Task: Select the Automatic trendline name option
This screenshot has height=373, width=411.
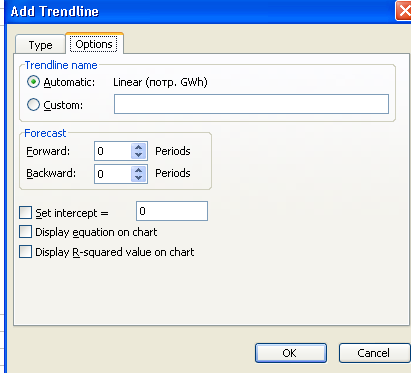Action: [33, 82]
